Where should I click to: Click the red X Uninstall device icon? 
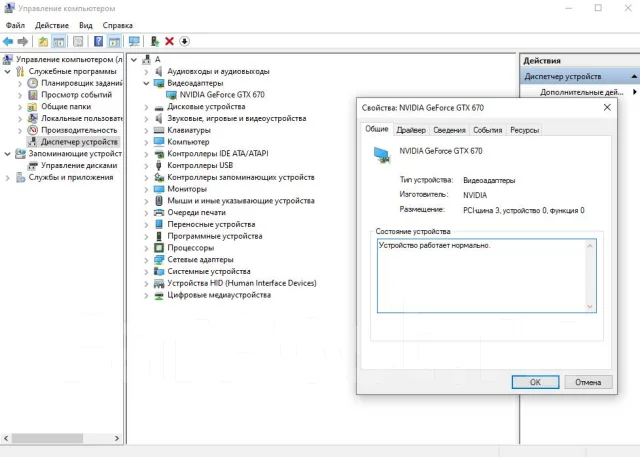pyautogui.click(x=169, y=41)
